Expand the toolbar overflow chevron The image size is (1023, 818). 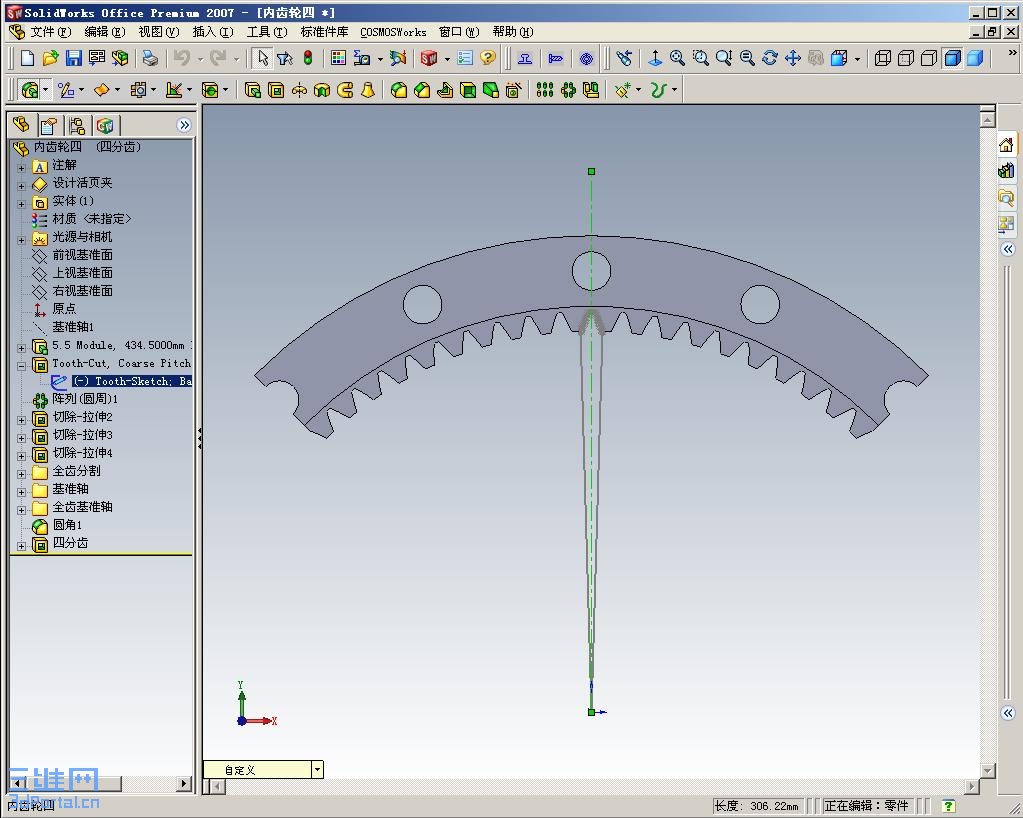pos(1012,53)
